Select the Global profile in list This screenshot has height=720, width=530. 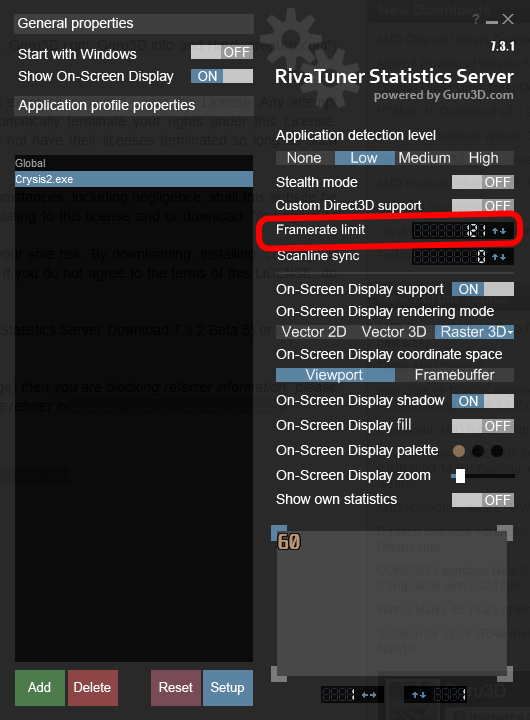tap(134, 163)
